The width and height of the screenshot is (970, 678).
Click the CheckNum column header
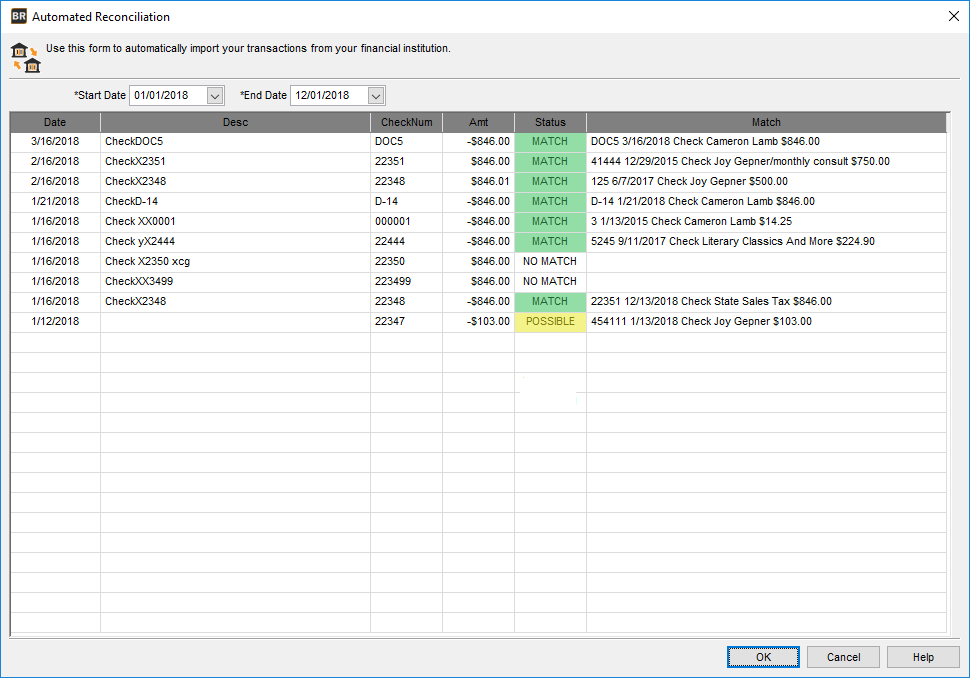(x=407, y=121)
